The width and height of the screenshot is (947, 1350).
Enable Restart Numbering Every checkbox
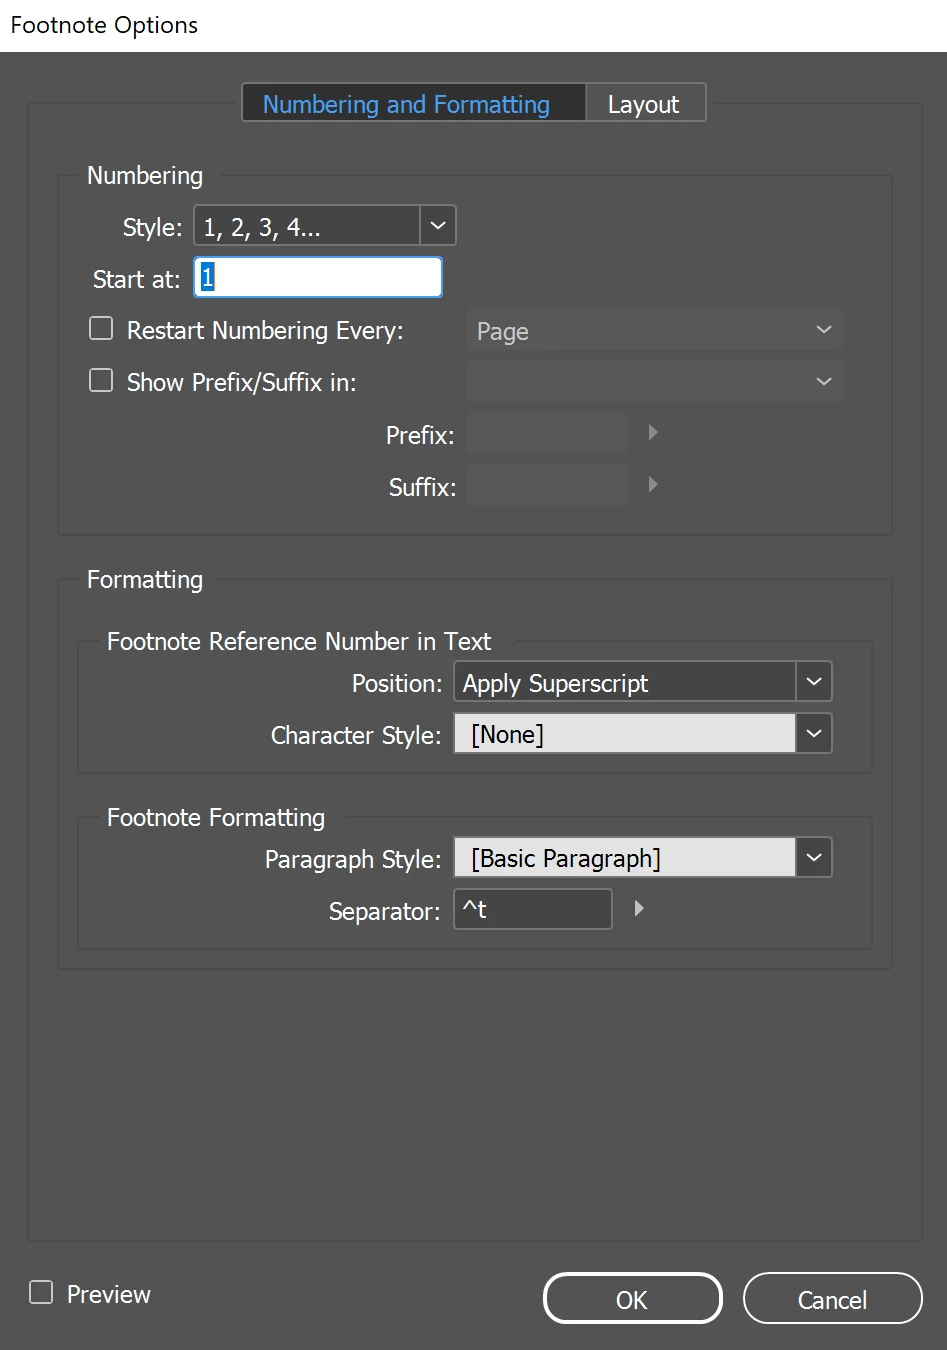coord(101,329)
